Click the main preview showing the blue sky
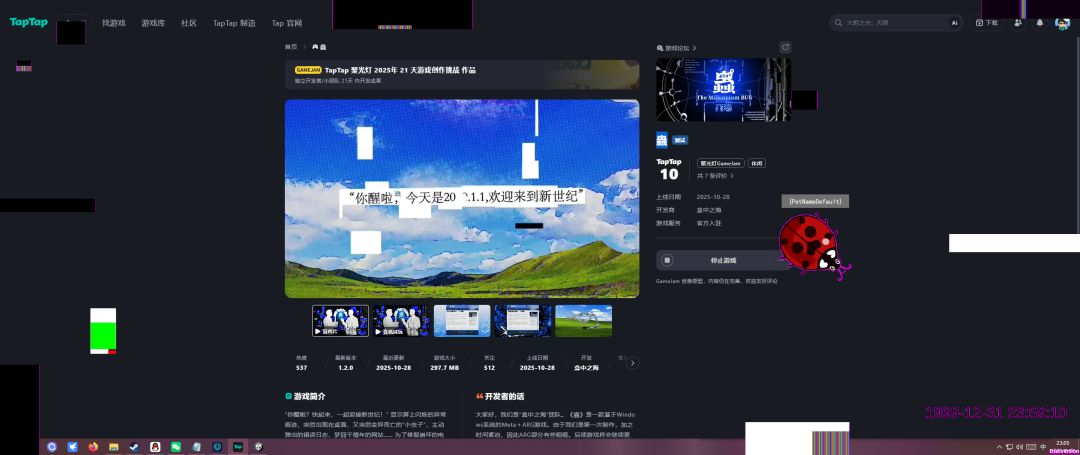Image resolution: width=1080 pixels, height=455 pixels. point(462,198)
